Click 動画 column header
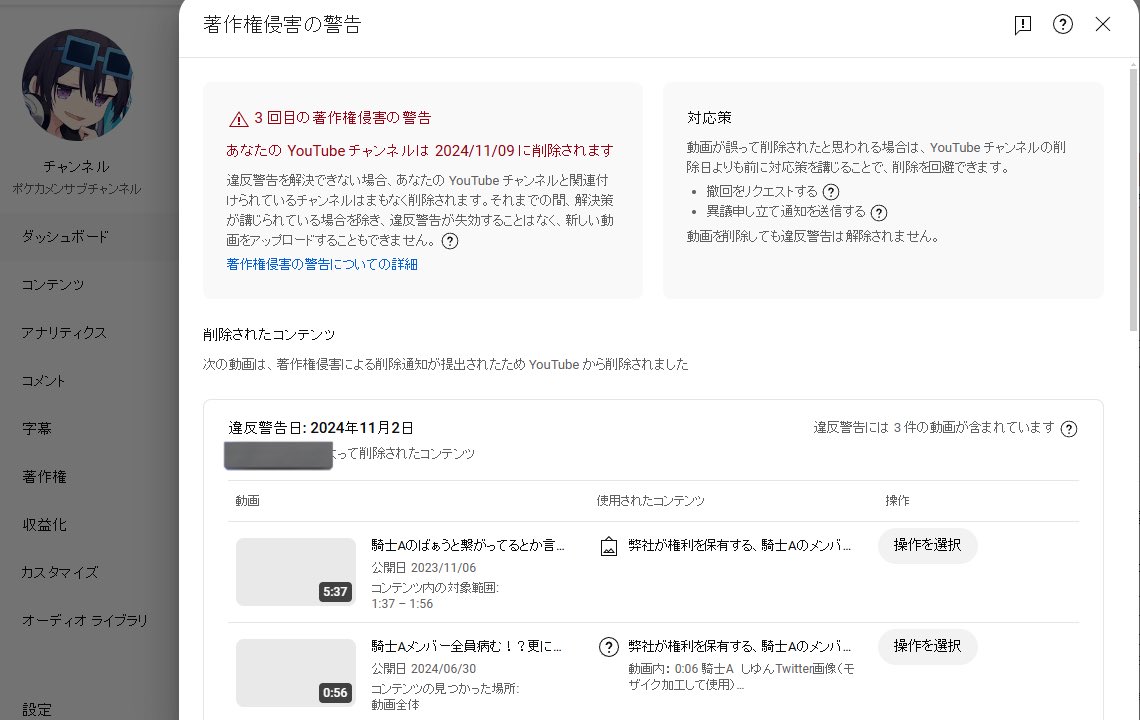Image resolution: width=1140 pixels, height=720 pixels. click(x=247, y=500)
